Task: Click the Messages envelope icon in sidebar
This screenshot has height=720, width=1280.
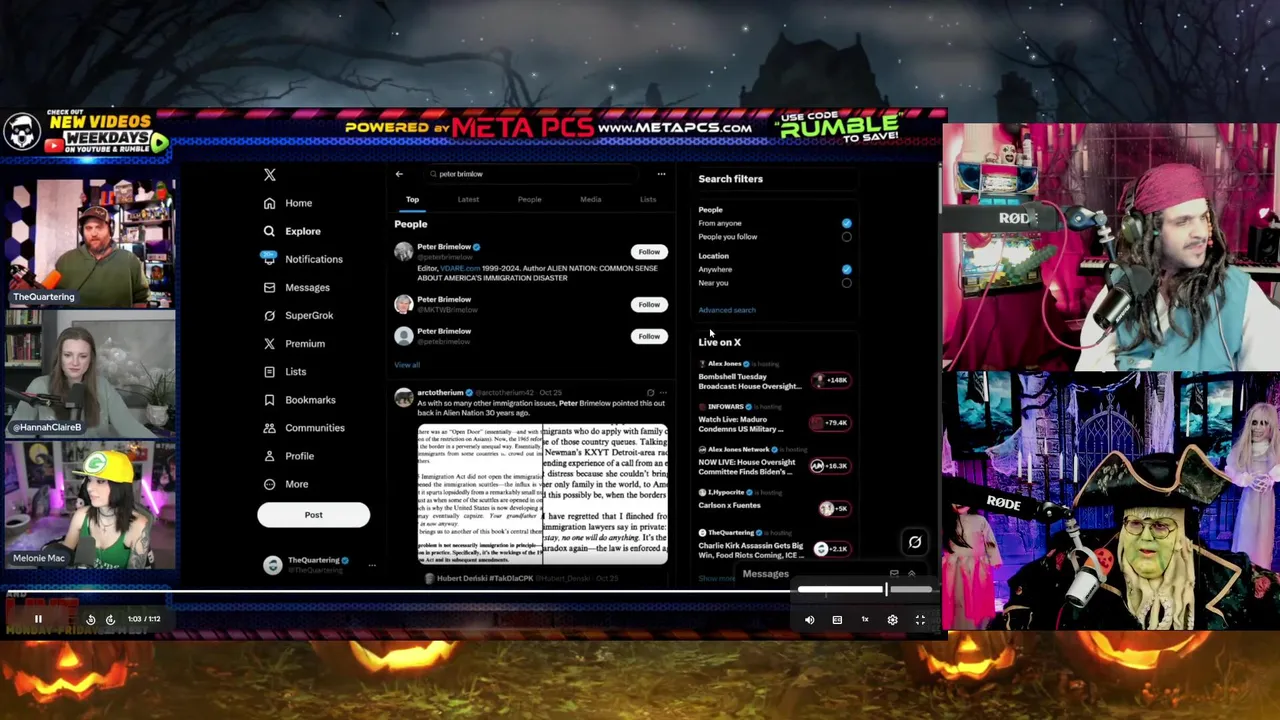Action: point(269,287)
